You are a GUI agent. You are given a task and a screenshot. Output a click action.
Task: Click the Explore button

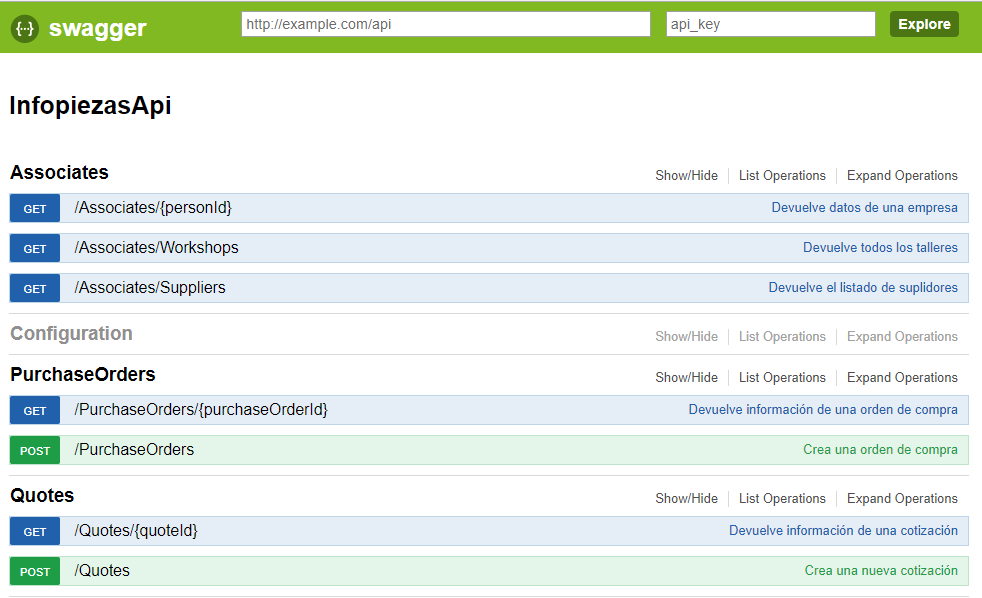(923, 23)
